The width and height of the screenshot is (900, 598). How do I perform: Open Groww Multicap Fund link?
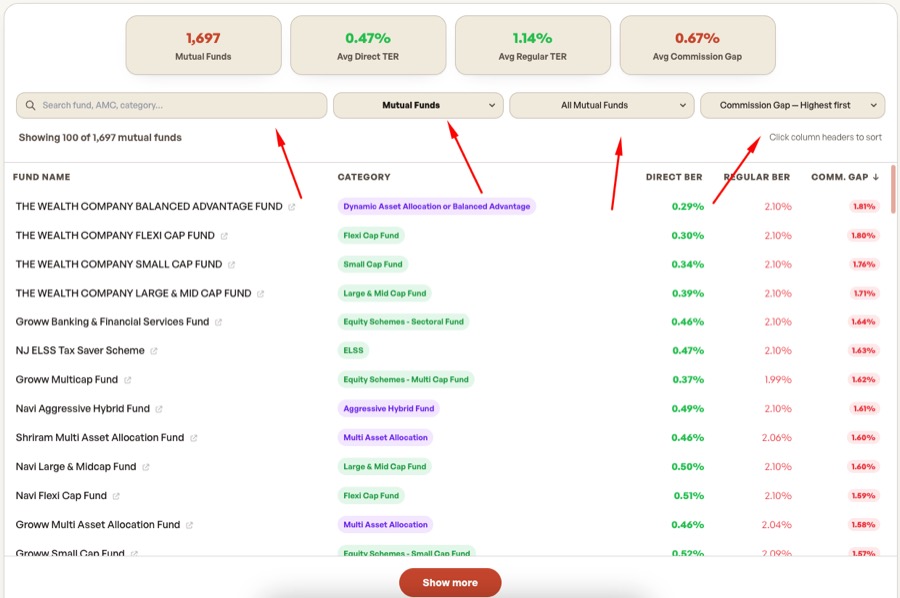(x=67, y=380)
